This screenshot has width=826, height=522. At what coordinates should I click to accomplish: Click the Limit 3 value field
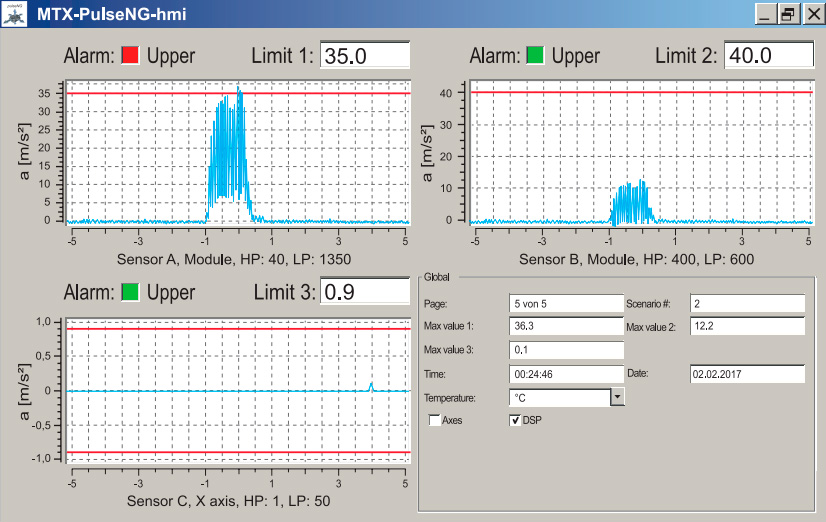365,293
